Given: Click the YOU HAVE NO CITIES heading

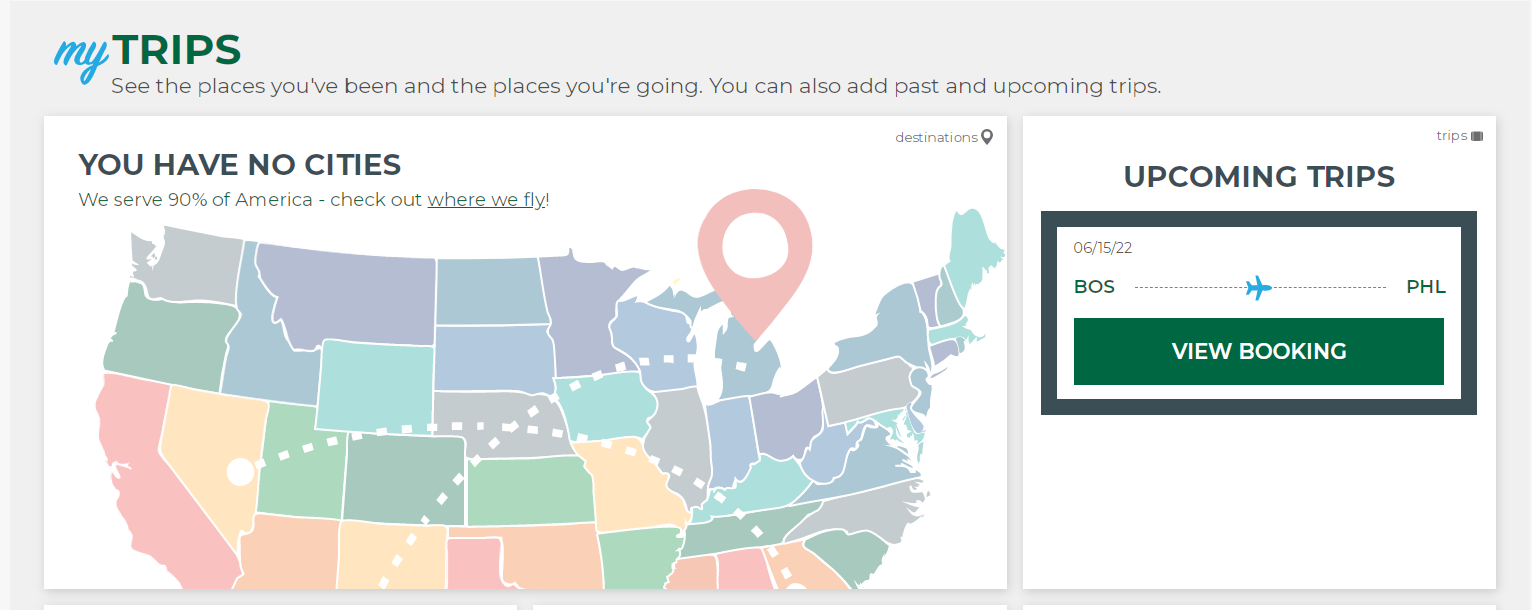Looking at the screenshot, I should pos(240,164).
